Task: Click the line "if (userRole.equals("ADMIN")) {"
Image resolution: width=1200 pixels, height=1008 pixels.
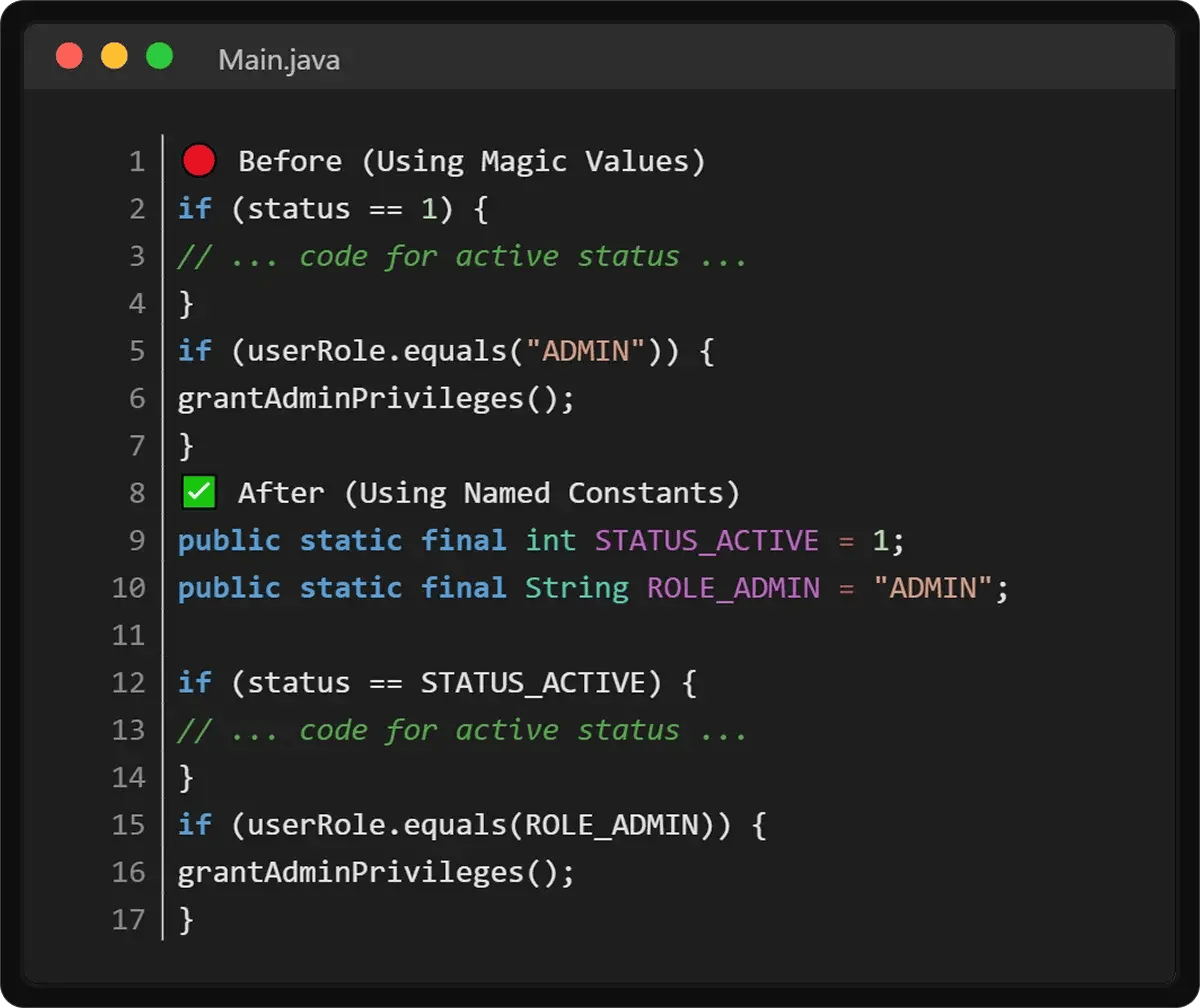Action: pyautogui.click(x=446, y=351)
